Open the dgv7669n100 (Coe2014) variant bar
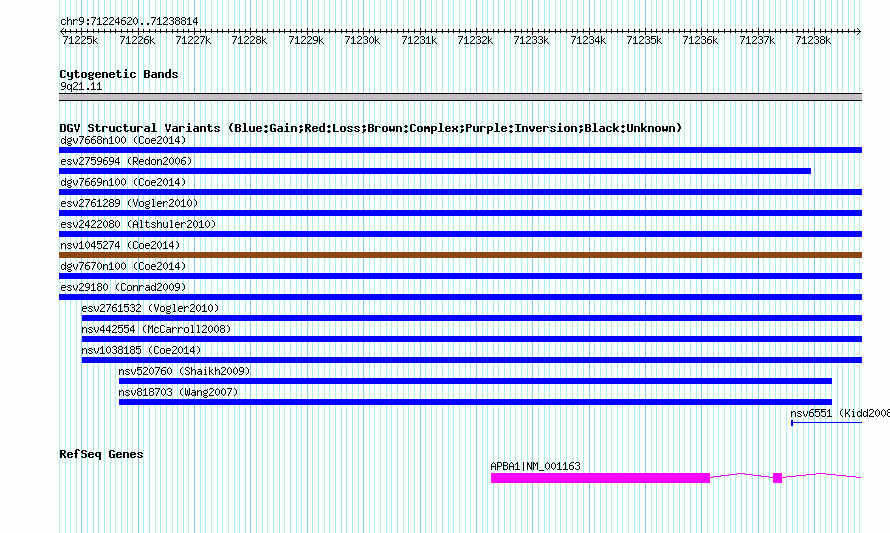Image resolution: width=890 pixels, height=533 pixels. tap(460, 192)
